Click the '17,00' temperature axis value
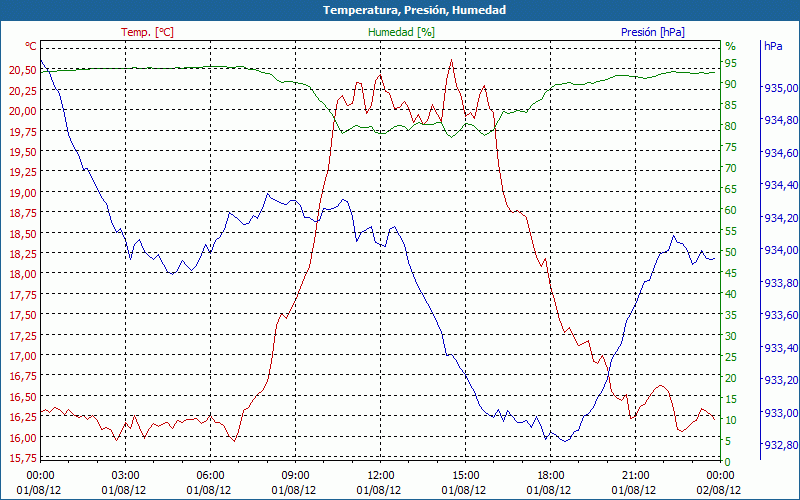The height and width of the screenshot is (500, 800). 22,356
